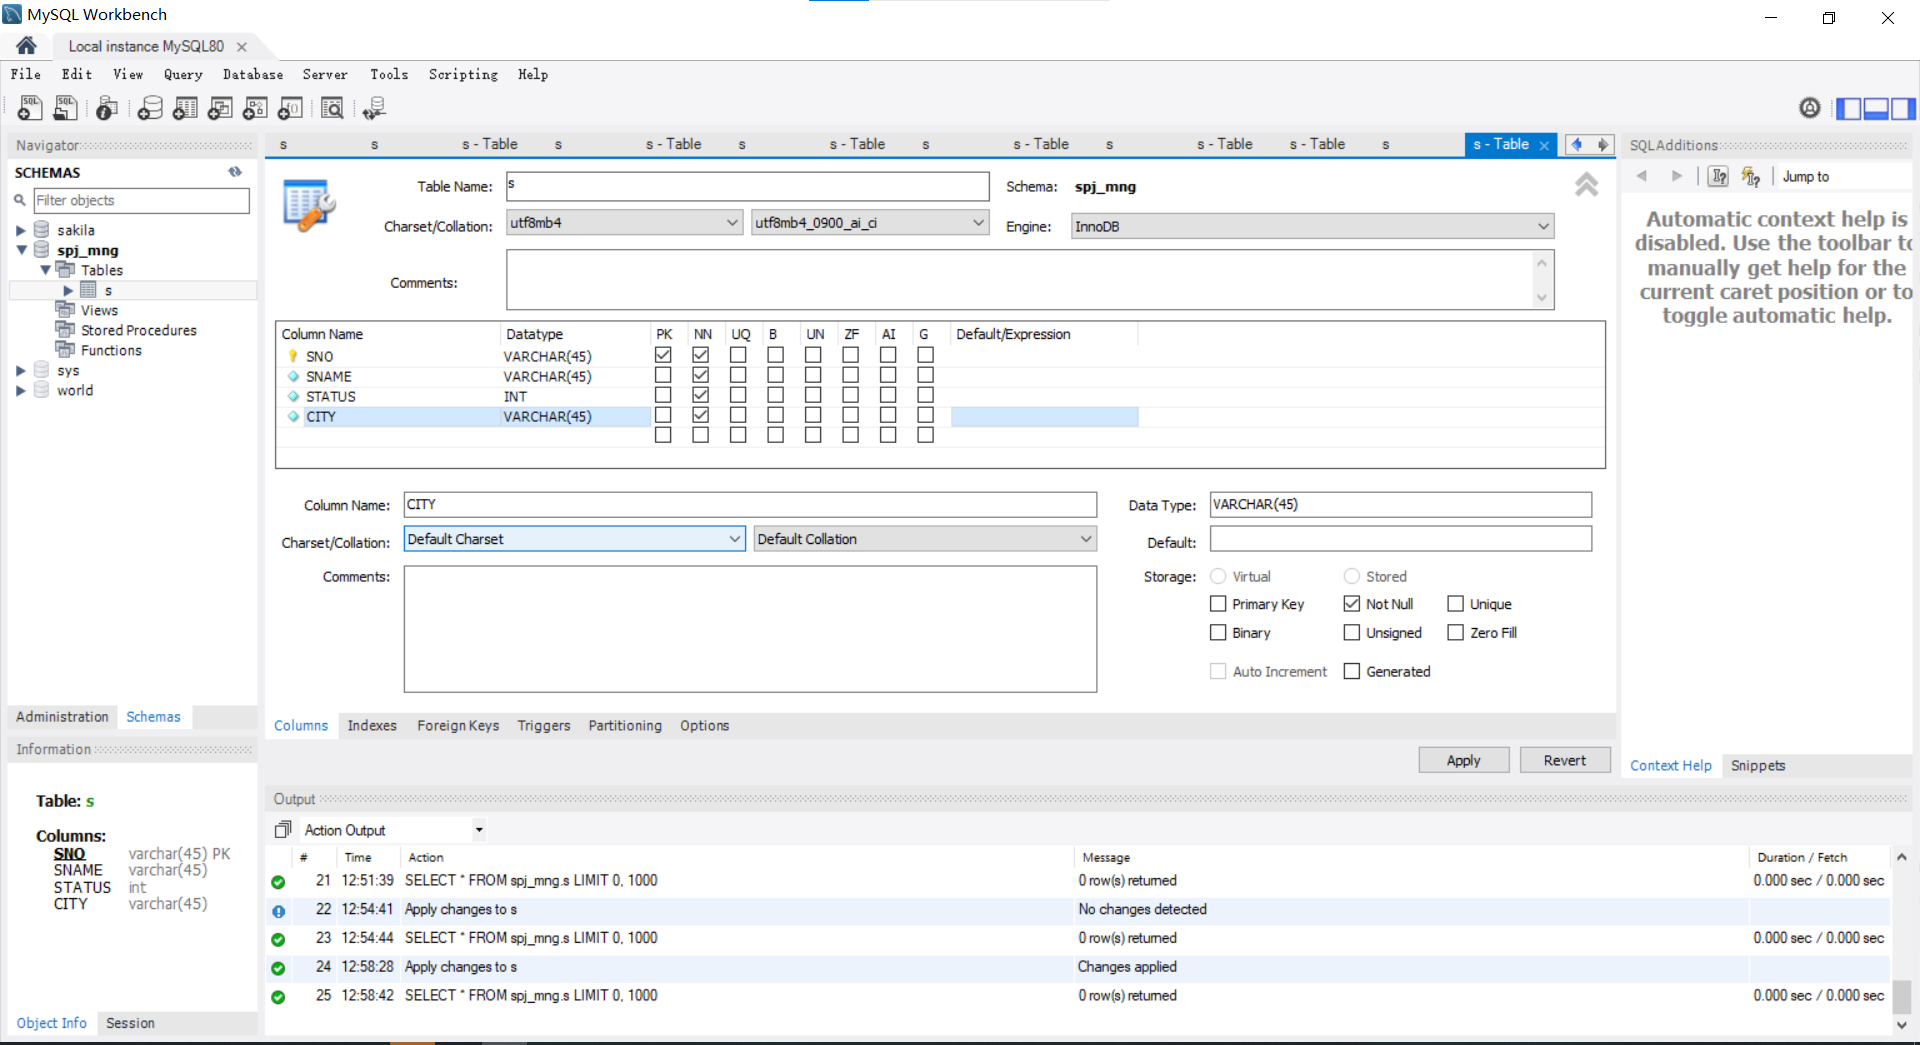Click the reconnect to DBMS icon
Viewport: 1920px width, 1045px height.
click(x=375, y=108)
